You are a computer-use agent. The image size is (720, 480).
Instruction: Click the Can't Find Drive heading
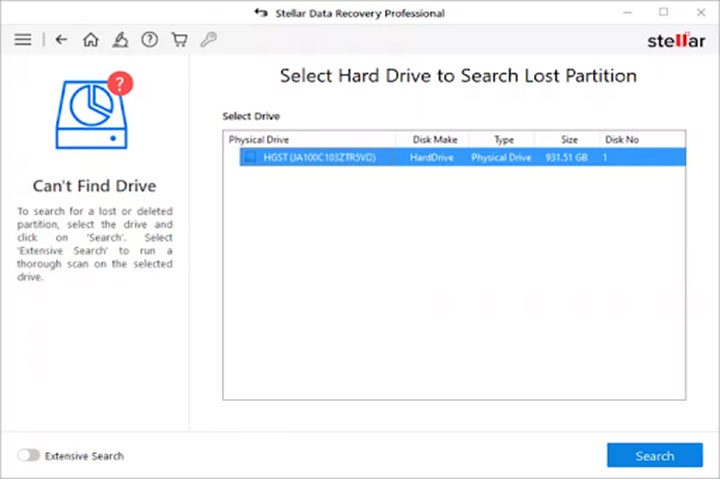click(95, 186)
